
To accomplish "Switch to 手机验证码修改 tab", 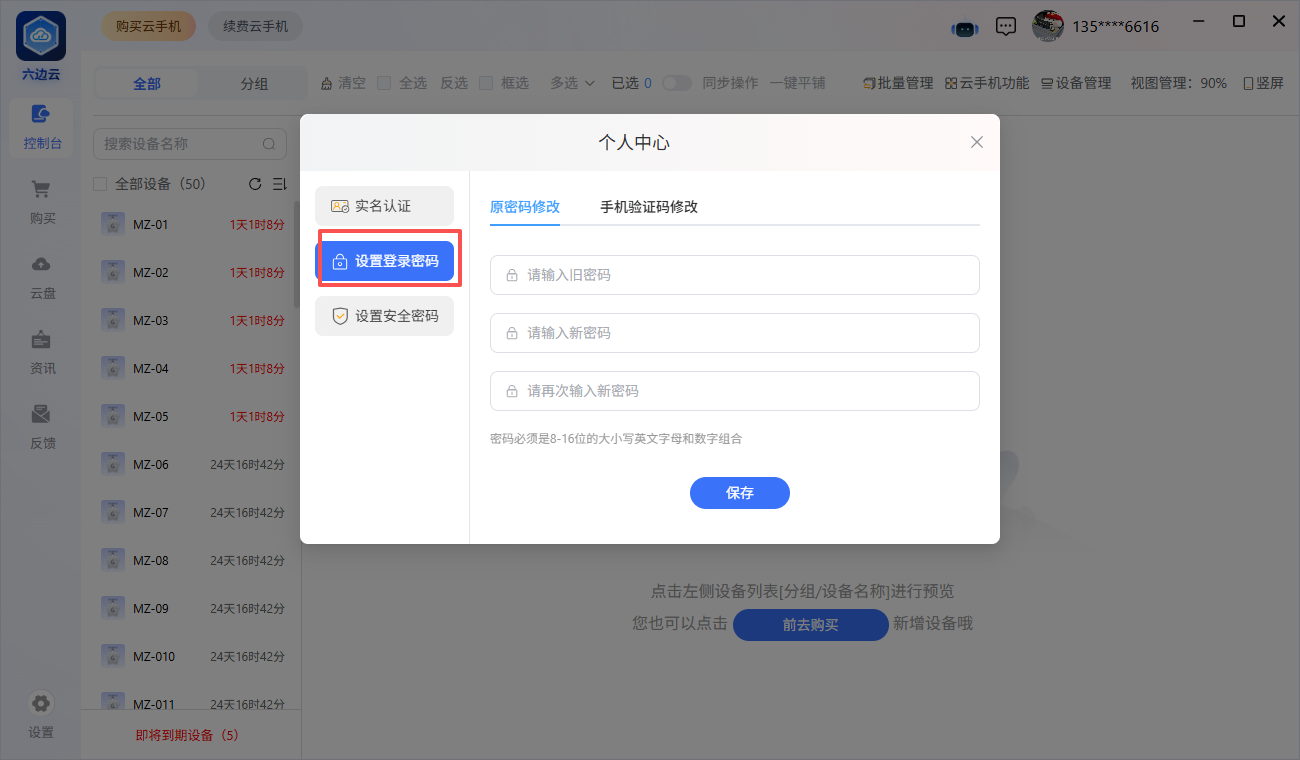I will coord(648,207).
